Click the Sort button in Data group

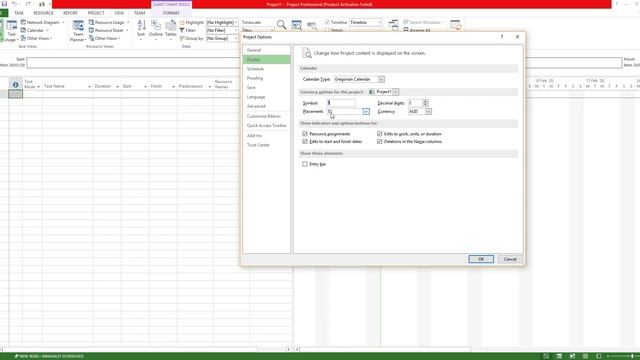(141, 29)
